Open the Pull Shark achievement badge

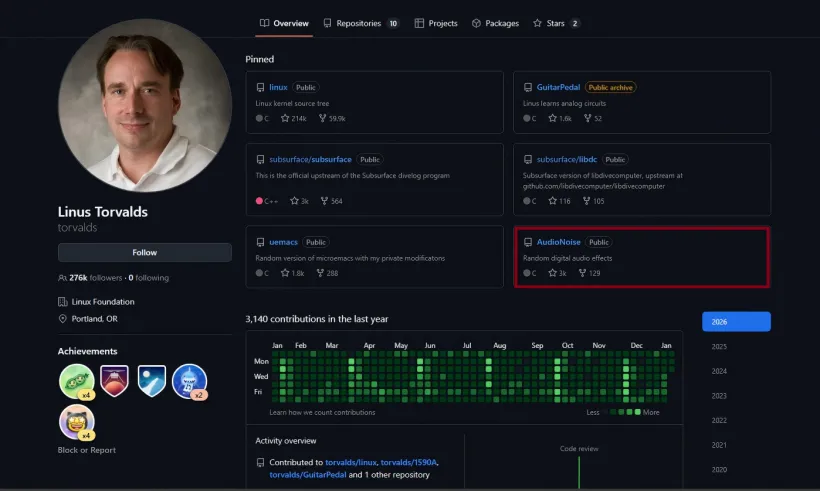click(x=189, y=381)
